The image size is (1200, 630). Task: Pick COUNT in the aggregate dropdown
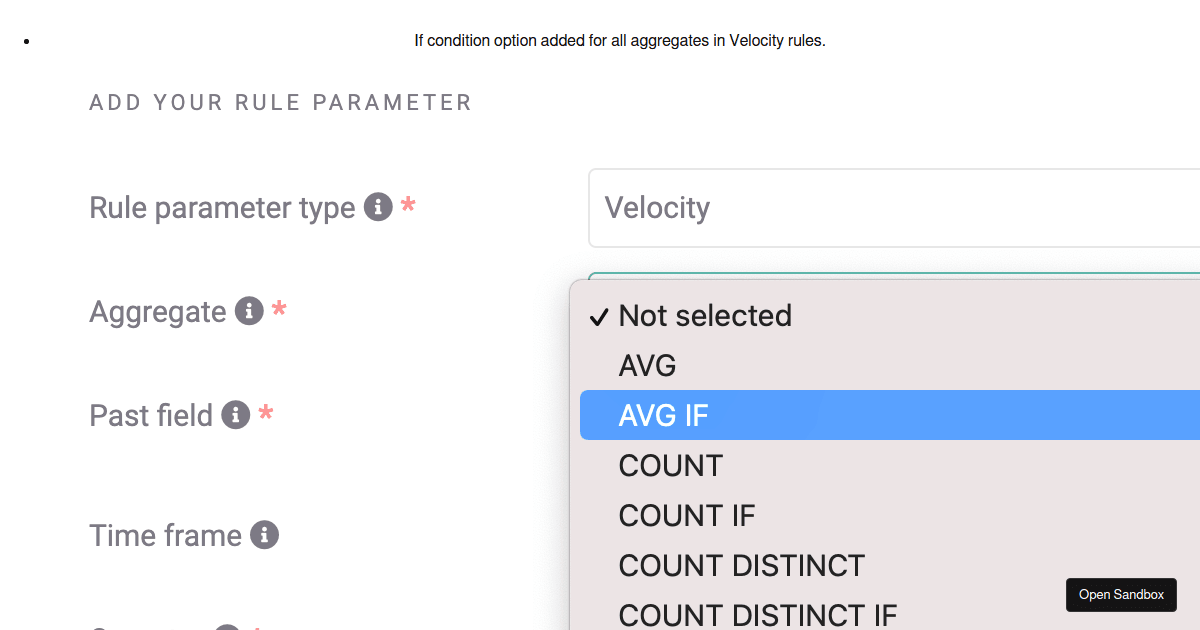click(x=671, y=466)
